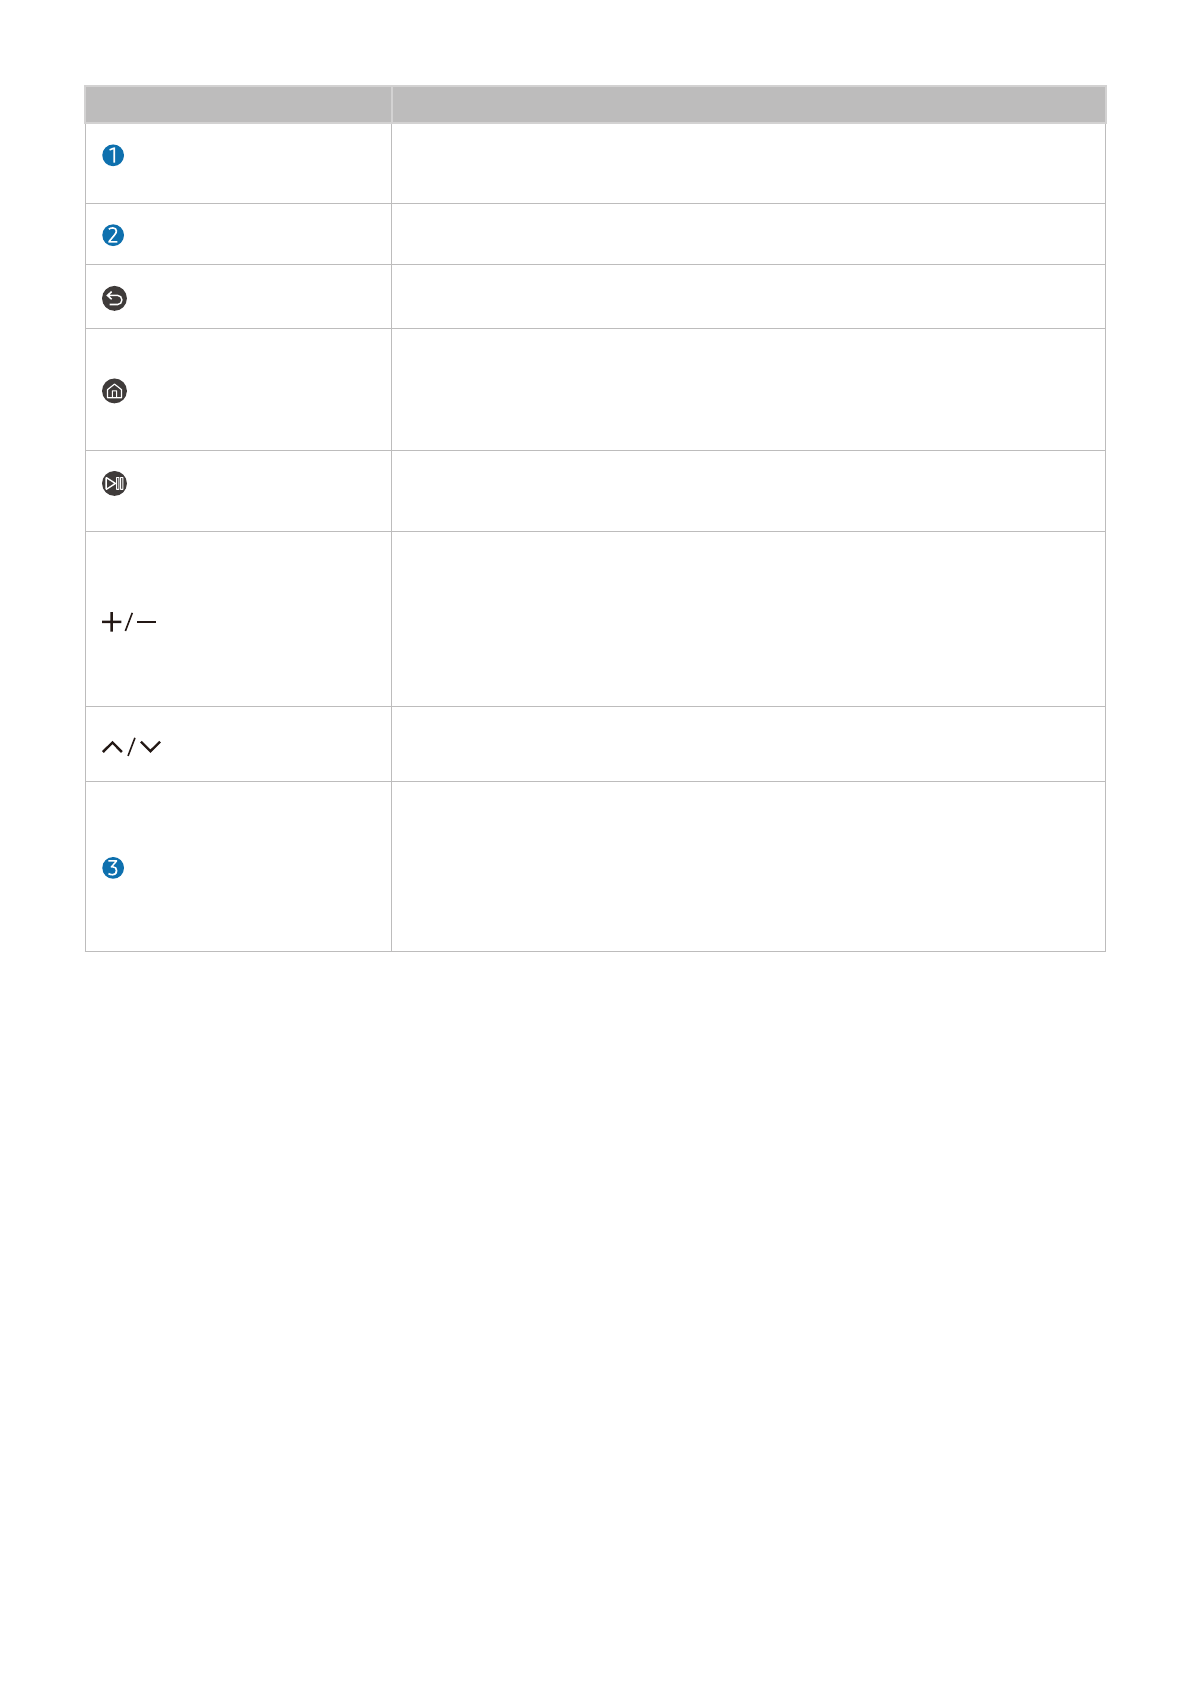Click the minus volume symbol

click(146, 622)
